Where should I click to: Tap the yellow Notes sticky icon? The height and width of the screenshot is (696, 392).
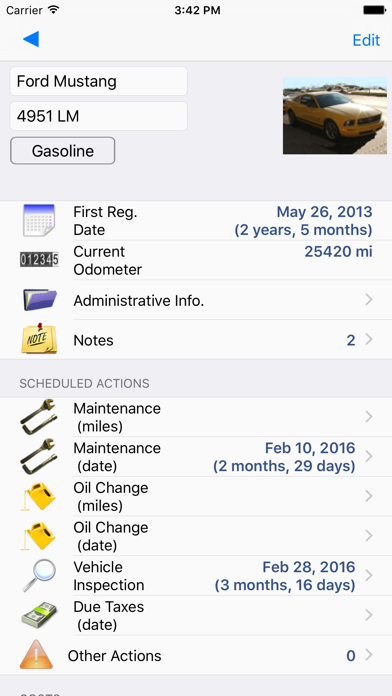pyautogui.click(x=39, y=339)
